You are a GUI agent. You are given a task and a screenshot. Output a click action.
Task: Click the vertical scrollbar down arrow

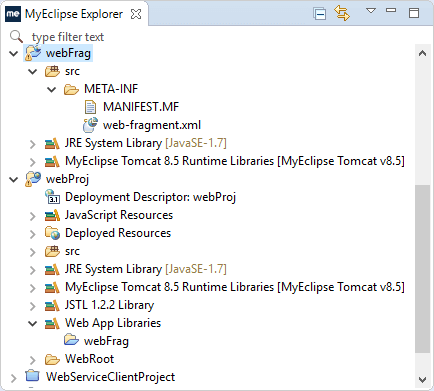click(x=422, y=379)
